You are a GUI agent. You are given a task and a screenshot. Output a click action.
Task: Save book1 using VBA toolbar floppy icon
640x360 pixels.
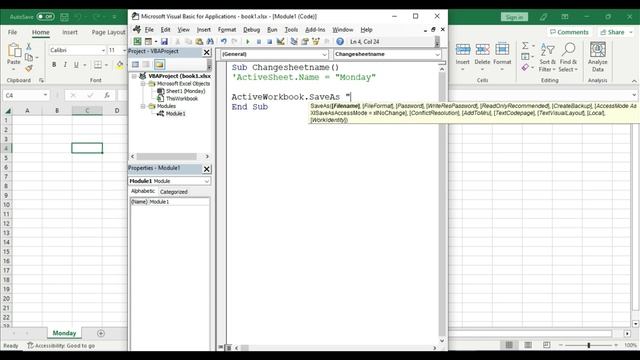pos(164,42)
